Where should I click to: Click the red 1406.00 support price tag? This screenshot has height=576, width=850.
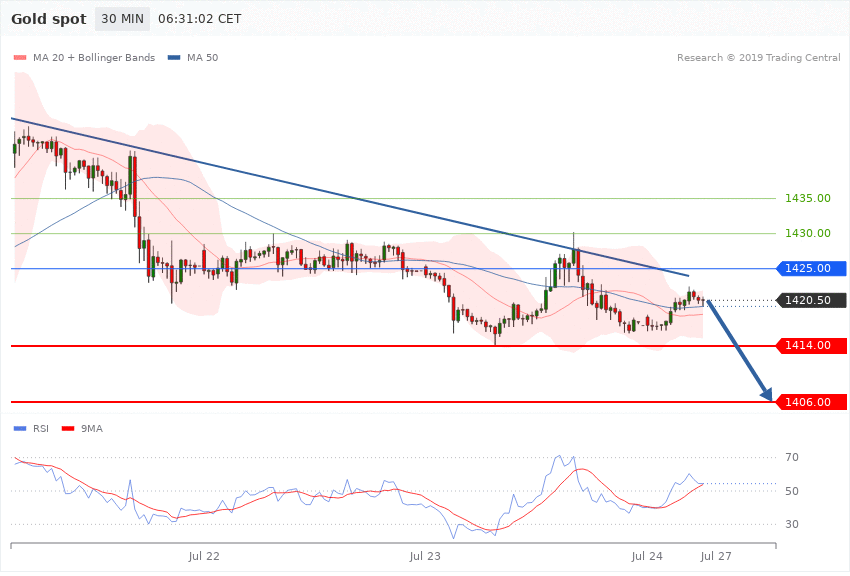tap(812, 402)
